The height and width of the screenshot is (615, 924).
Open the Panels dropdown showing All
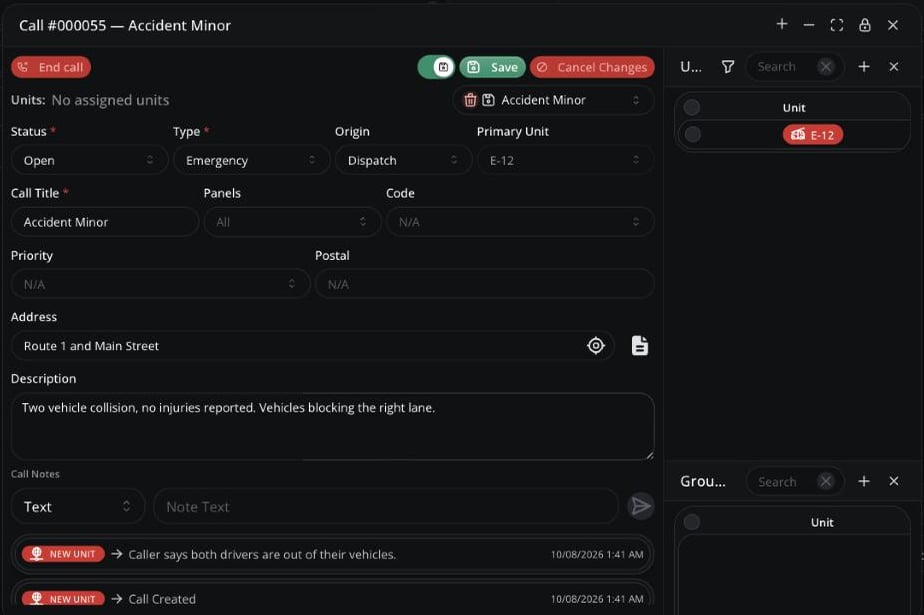click(292, 222)
